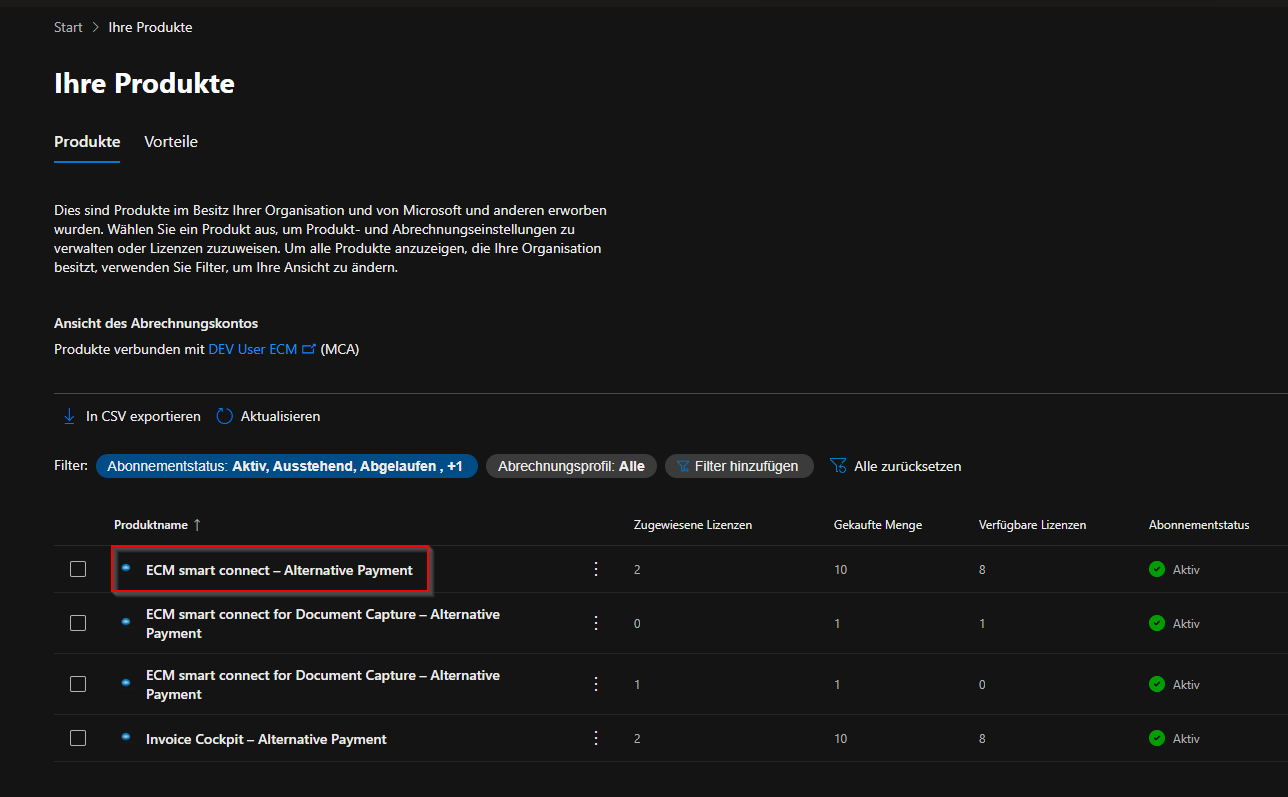Click the external link icon next to DEV User ECM
The height and width of the screenshot is (797, 1288).
coord(308,350)
